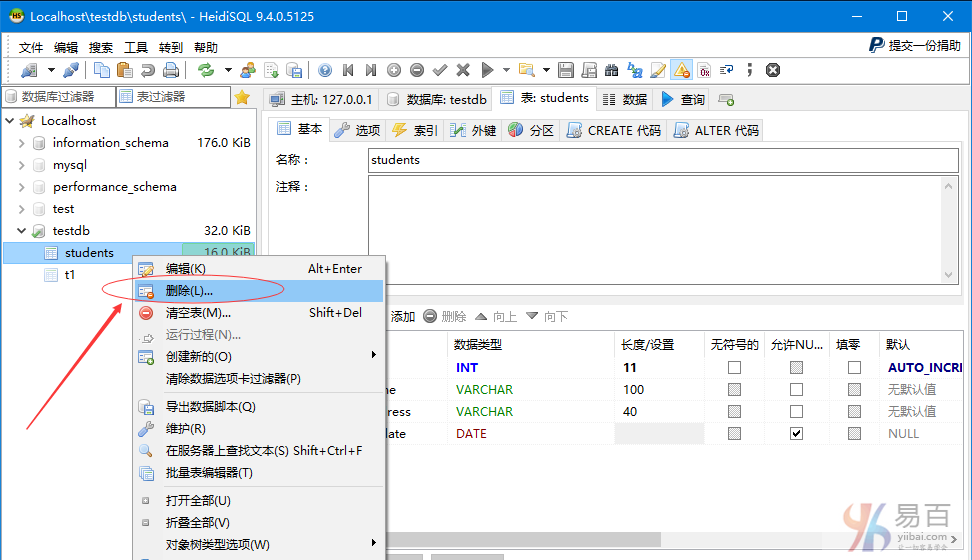
Task: Click the 名称 name input field
Action: [662, 160]
